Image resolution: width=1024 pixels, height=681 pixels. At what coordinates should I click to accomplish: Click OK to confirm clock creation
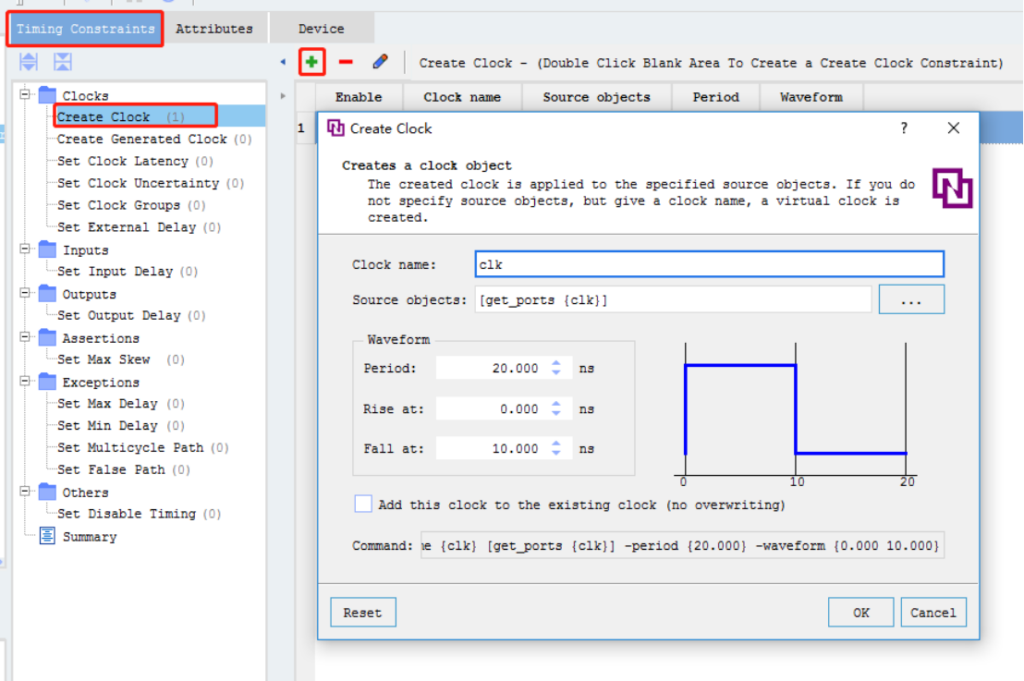point(861,613)
